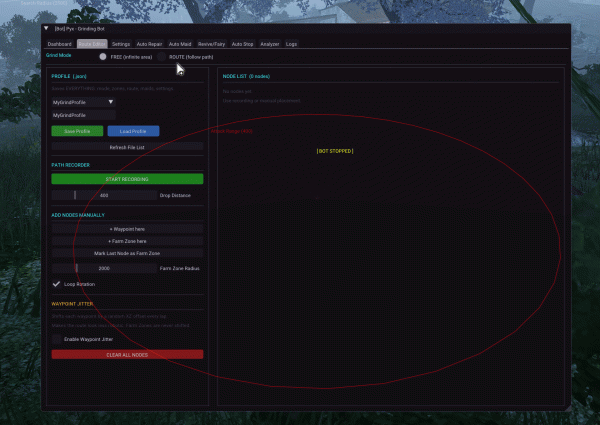Collapse the Grinding Bot window triangle
This screenshot has height=425, width=600.
46,29
